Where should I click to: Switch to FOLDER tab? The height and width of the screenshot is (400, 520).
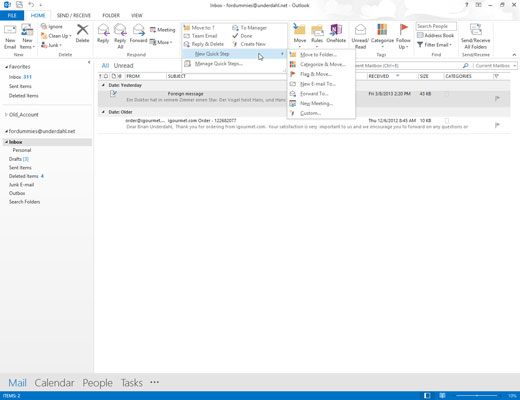click(111, 15)
